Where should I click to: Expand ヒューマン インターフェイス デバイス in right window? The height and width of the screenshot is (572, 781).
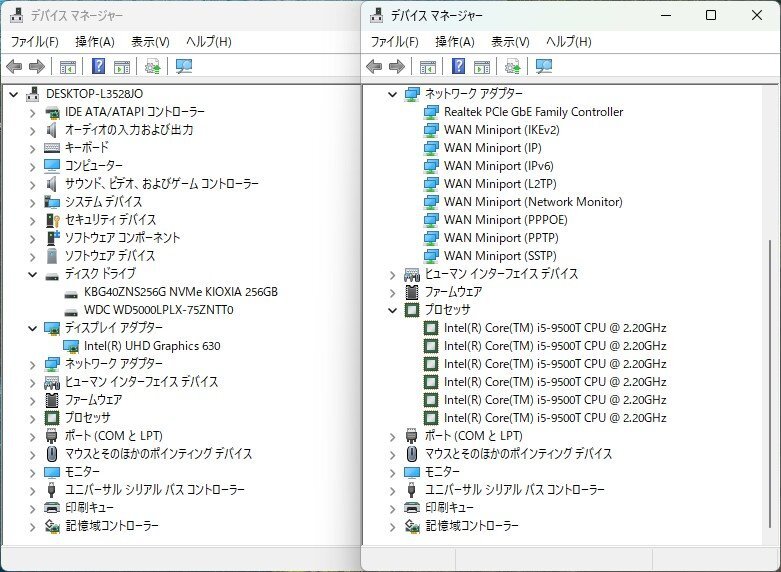[392, 275]
